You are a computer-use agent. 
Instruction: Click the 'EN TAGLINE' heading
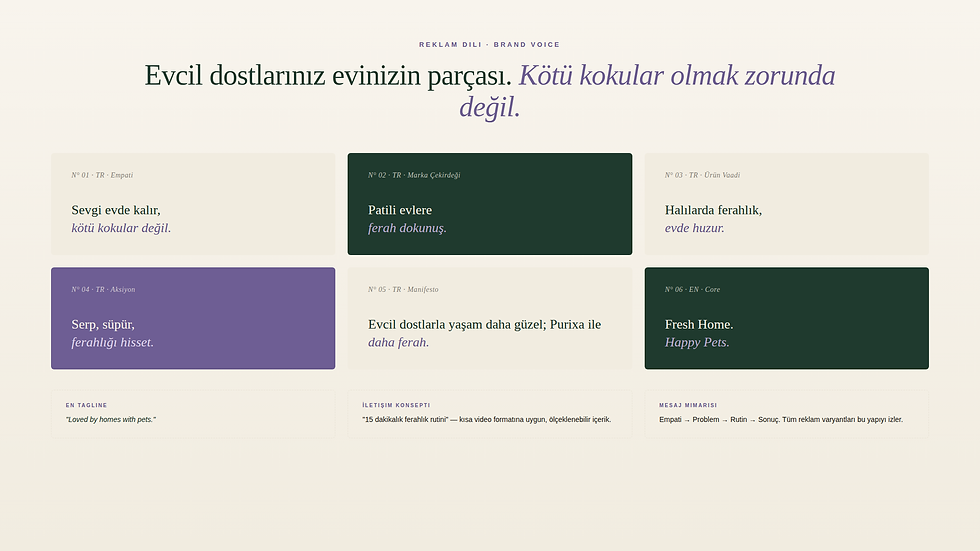pos(86,405)
